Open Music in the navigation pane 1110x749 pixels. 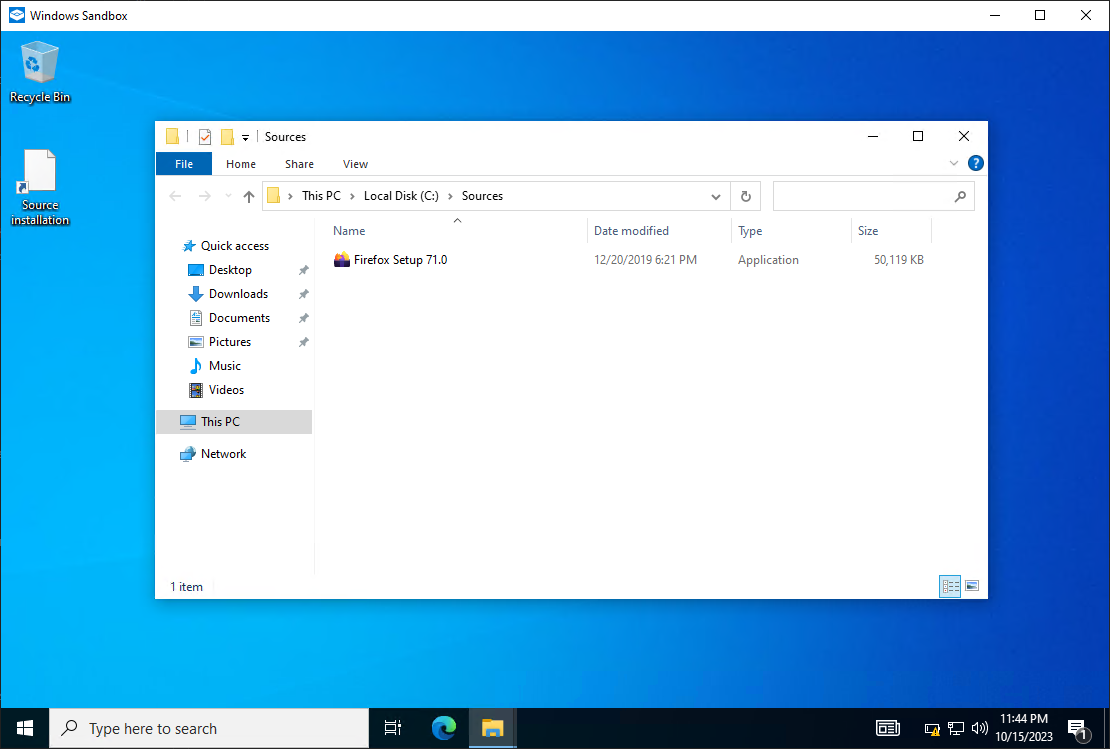224,366
